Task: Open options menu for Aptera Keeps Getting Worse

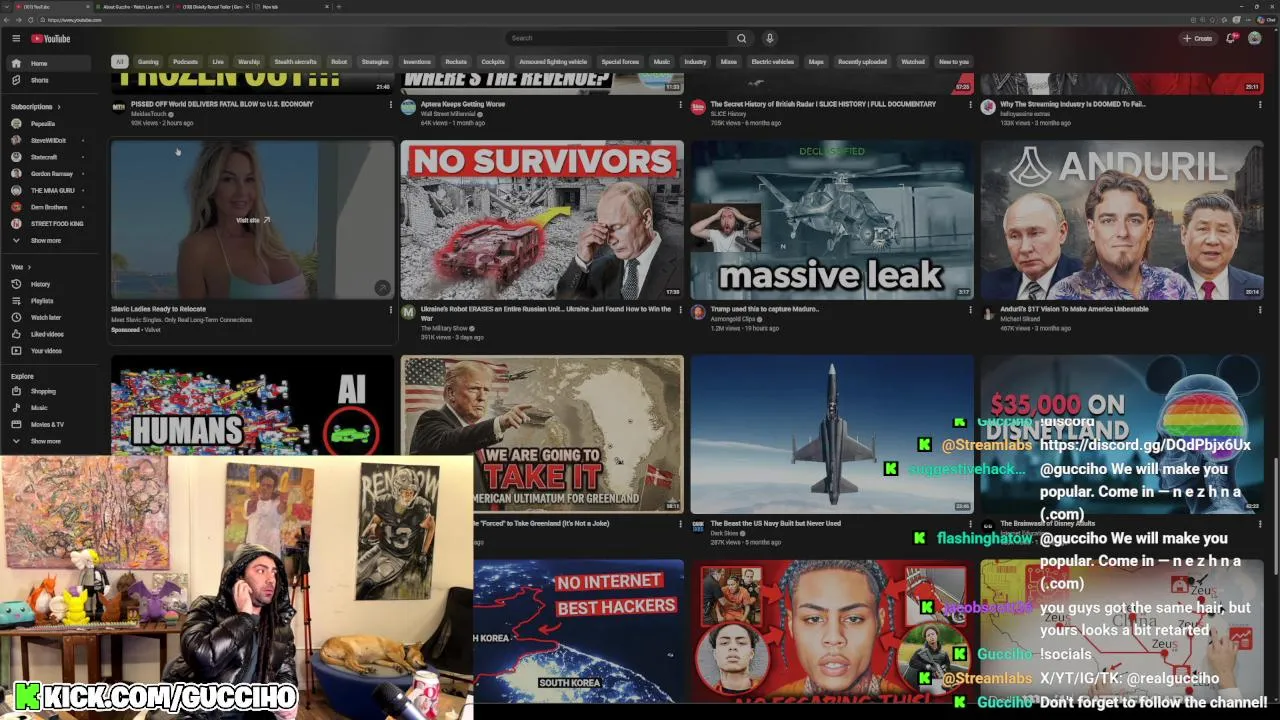Action: pos(680,104)
